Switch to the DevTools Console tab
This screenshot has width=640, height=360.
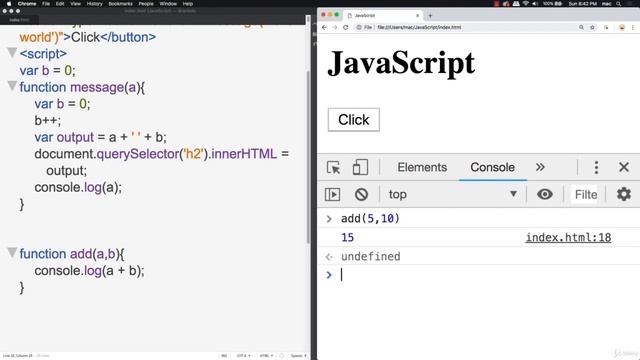(x=492, y=167)
